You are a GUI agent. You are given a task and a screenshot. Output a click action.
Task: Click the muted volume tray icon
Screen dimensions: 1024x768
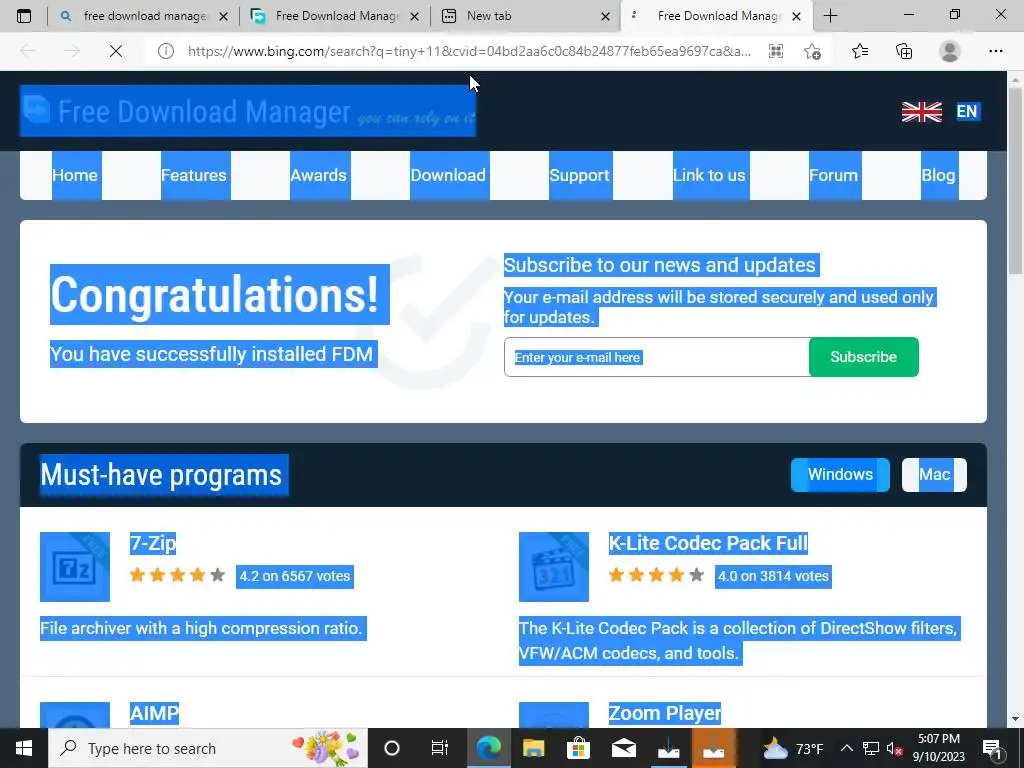pyautogui.click(x=895, y=748)
